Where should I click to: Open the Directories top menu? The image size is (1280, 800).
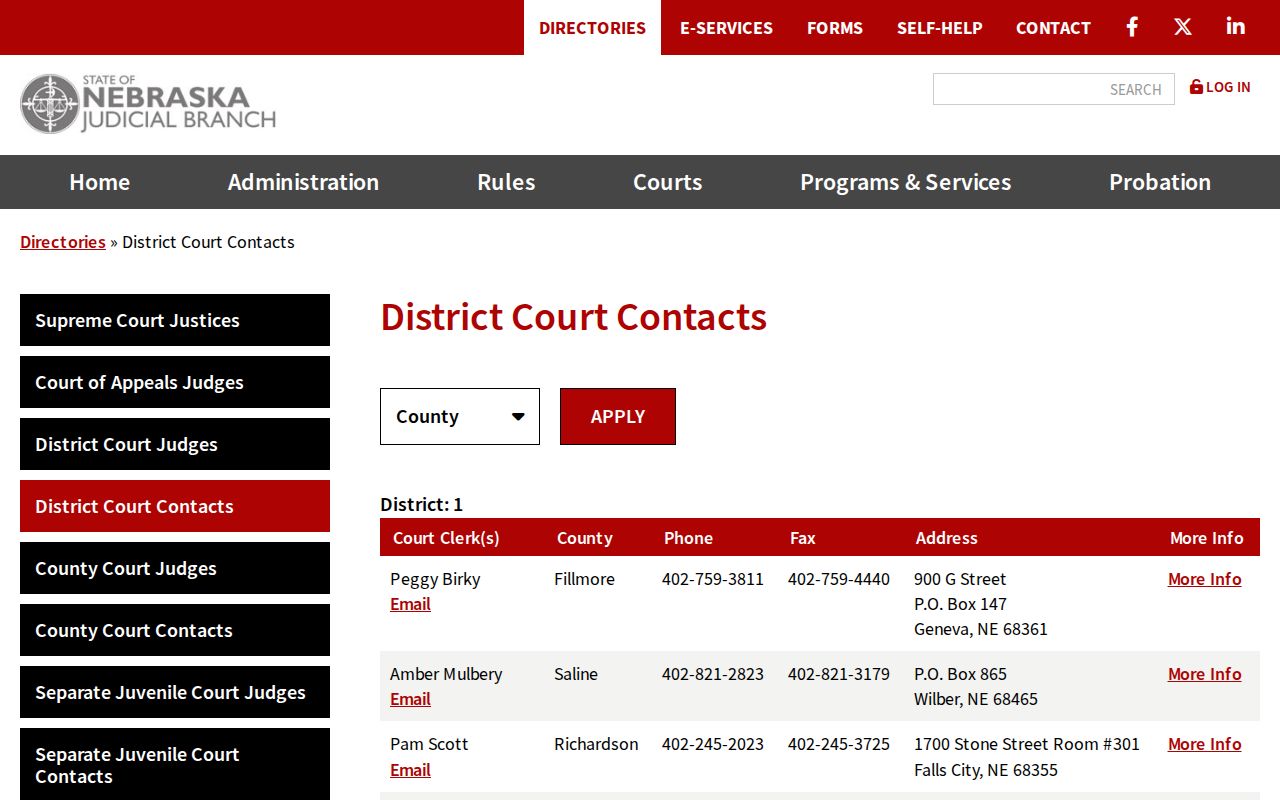pos(592,28)
